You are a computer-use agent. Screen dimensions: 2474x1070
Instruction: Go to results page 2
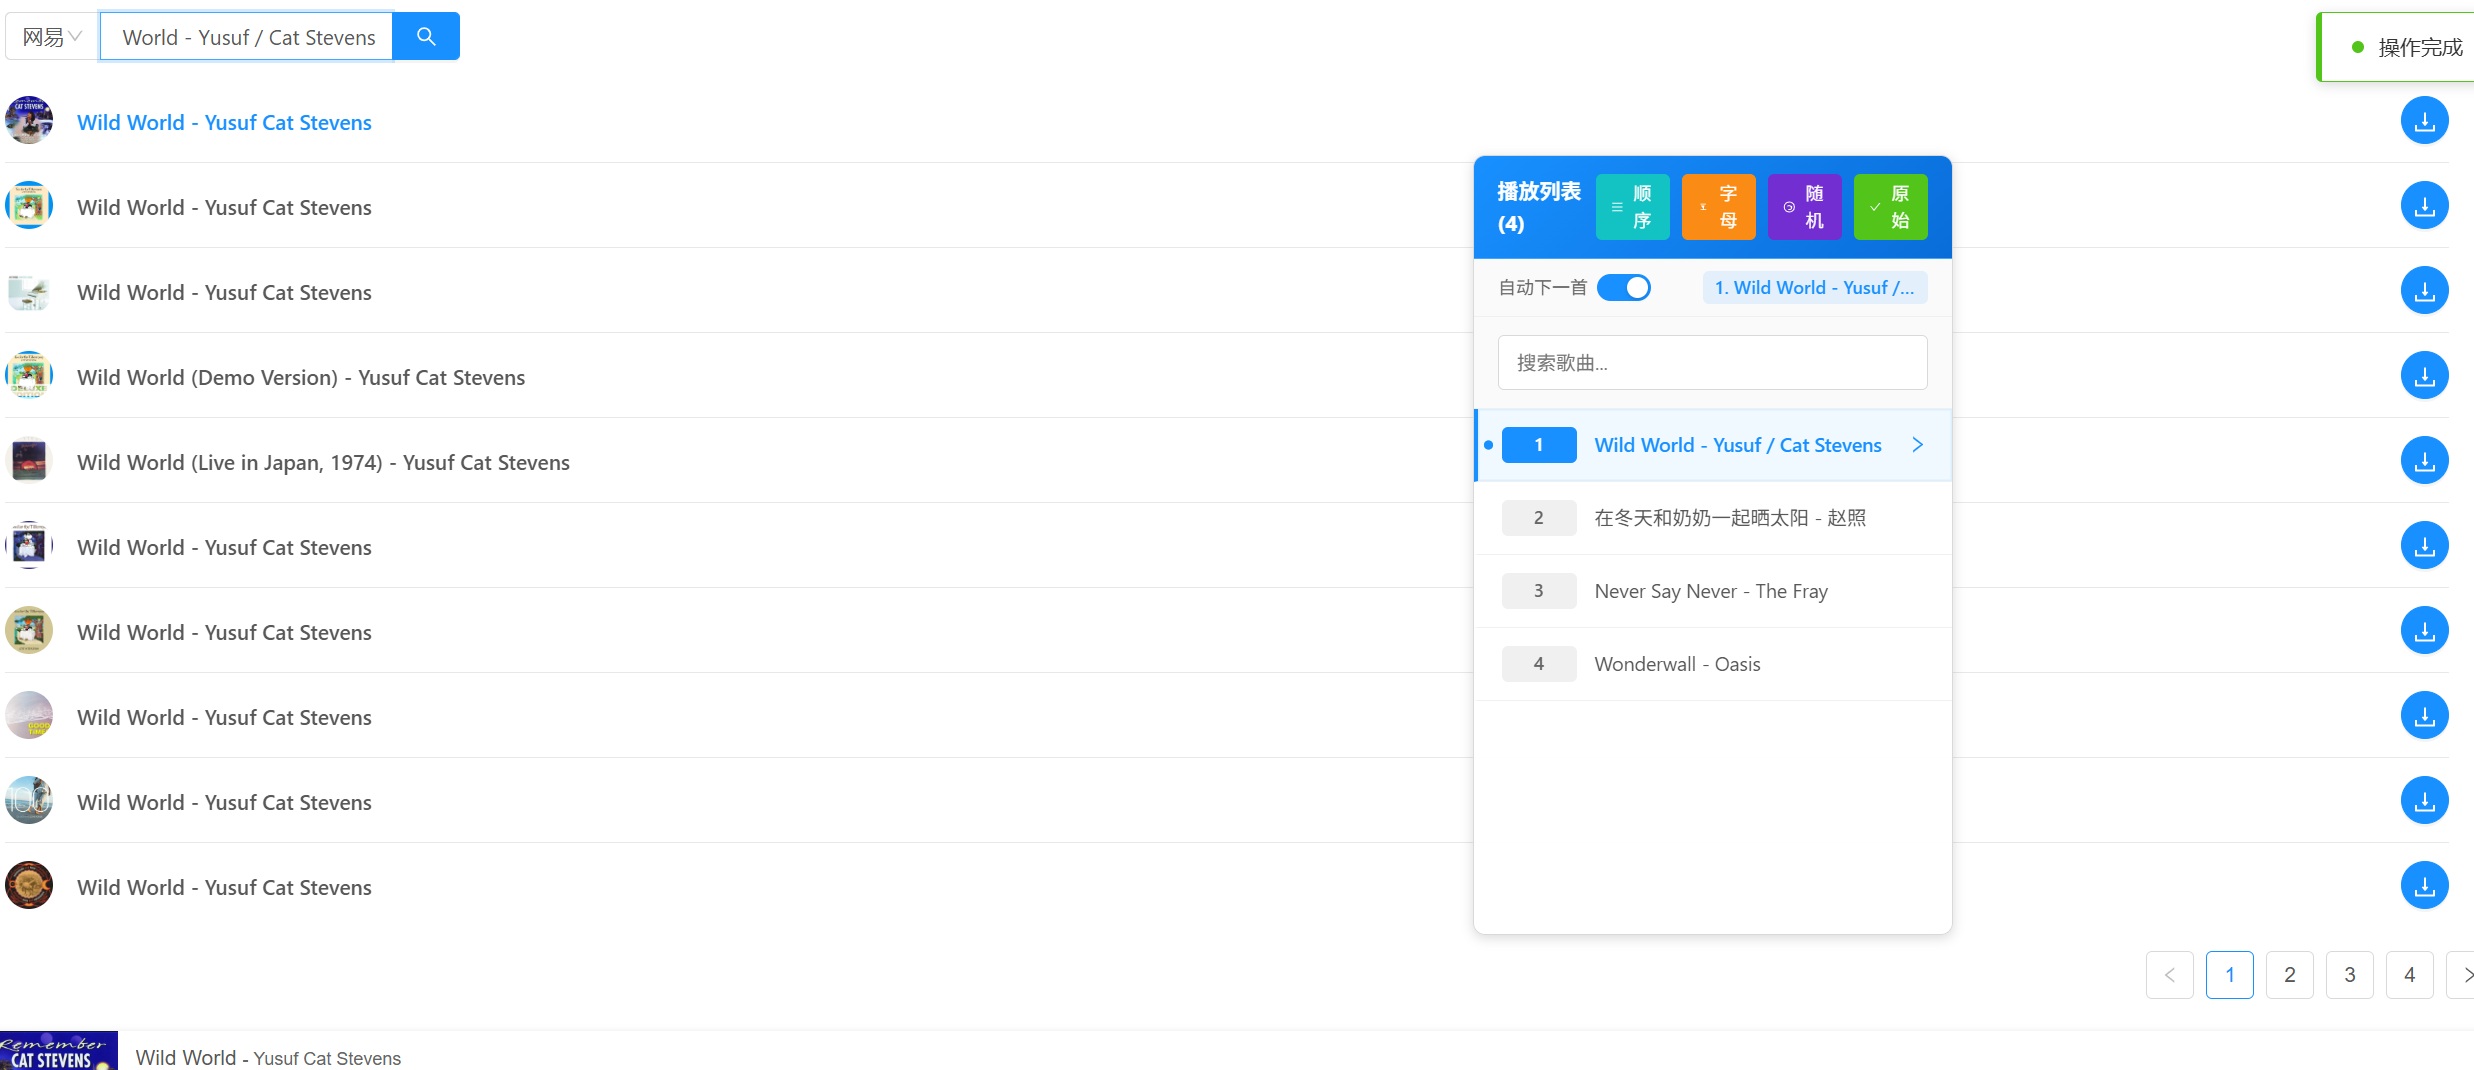click(x=2290, y=975)
